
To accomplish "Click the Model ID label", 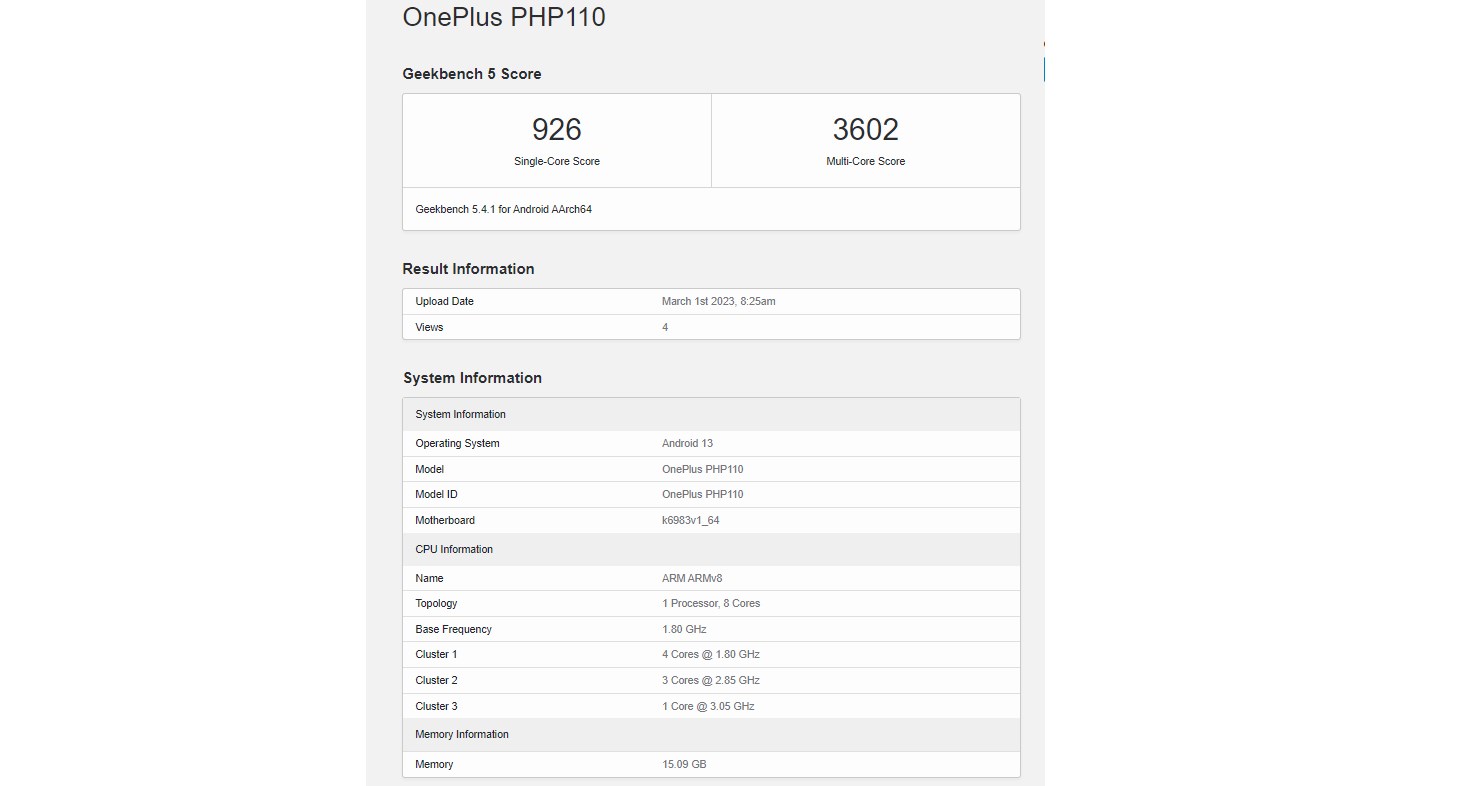I will (x=436, y=494).
